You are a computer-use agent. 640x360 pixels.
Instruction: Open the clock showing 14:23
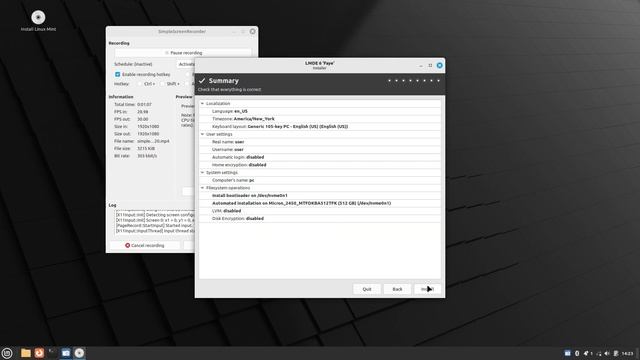pos(627,353)
